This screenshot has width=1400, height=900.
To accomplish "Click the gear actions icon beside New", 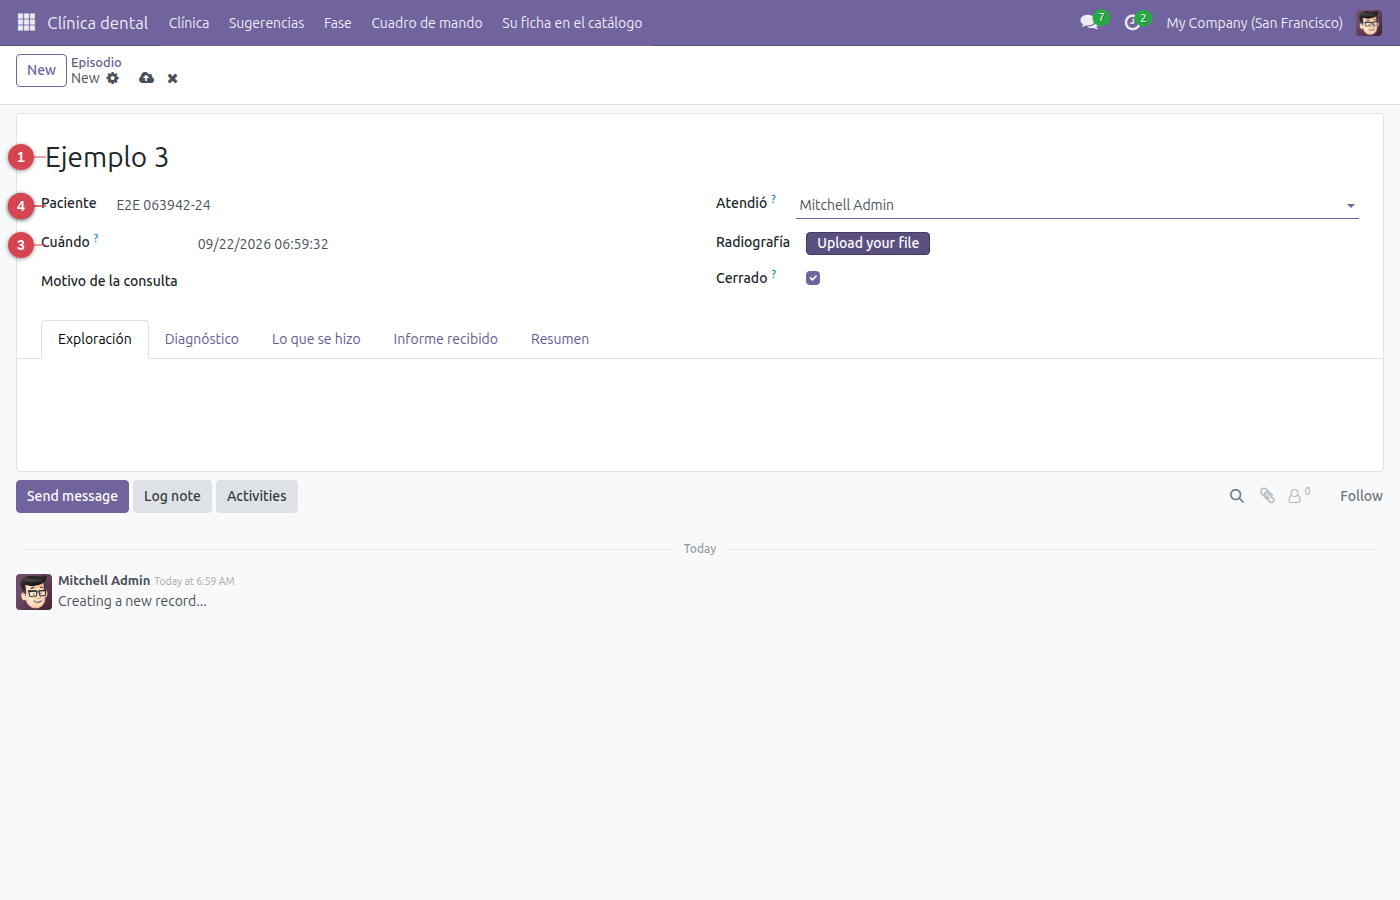I will pos(113,78).
